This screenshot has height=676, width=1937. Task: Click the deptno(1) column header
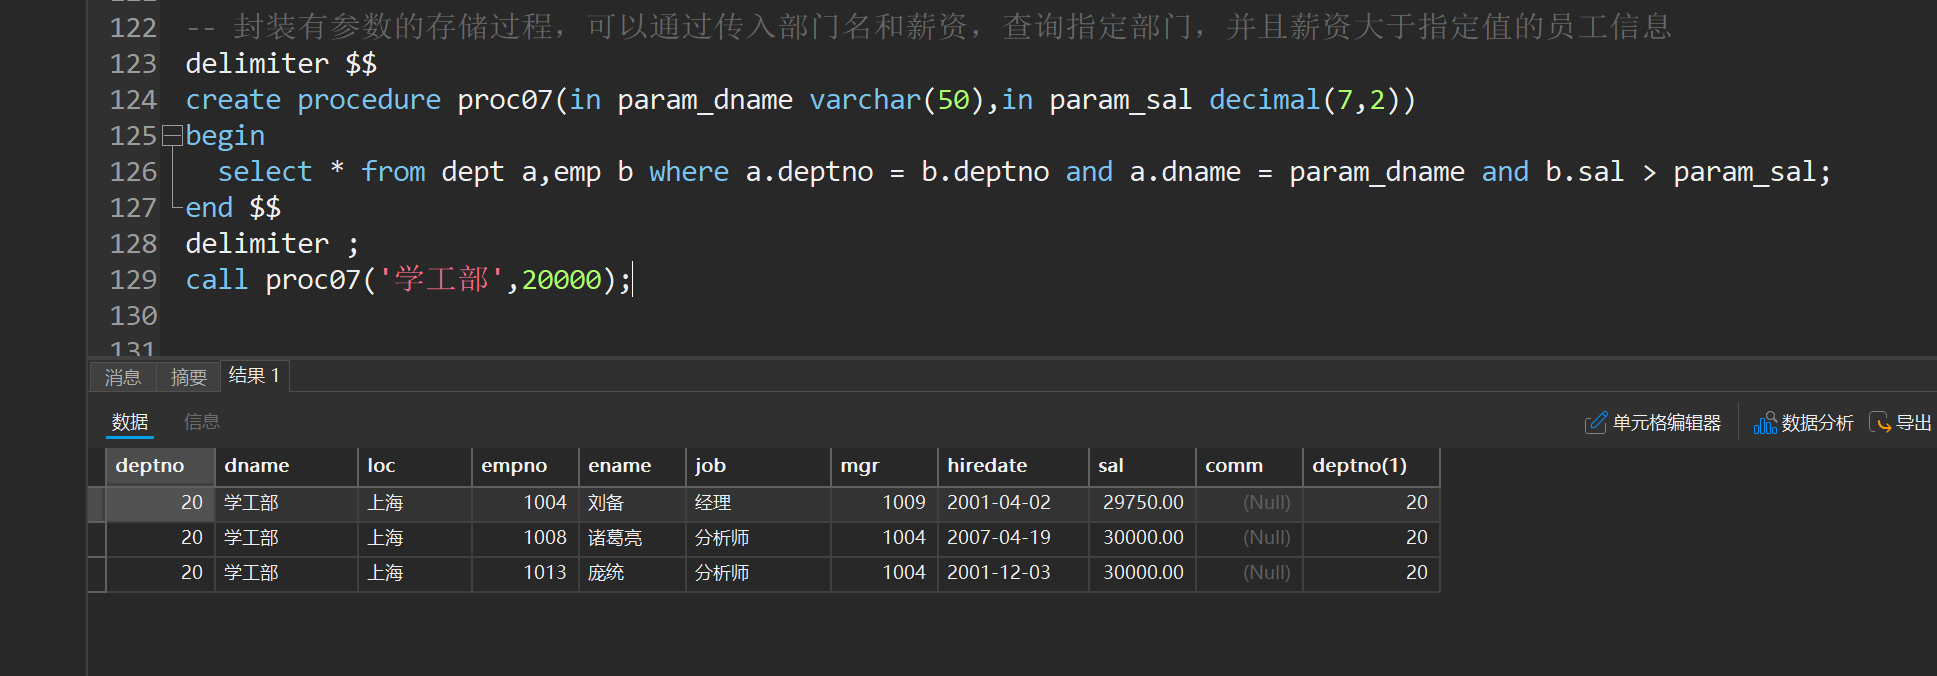click(1371, 466)
